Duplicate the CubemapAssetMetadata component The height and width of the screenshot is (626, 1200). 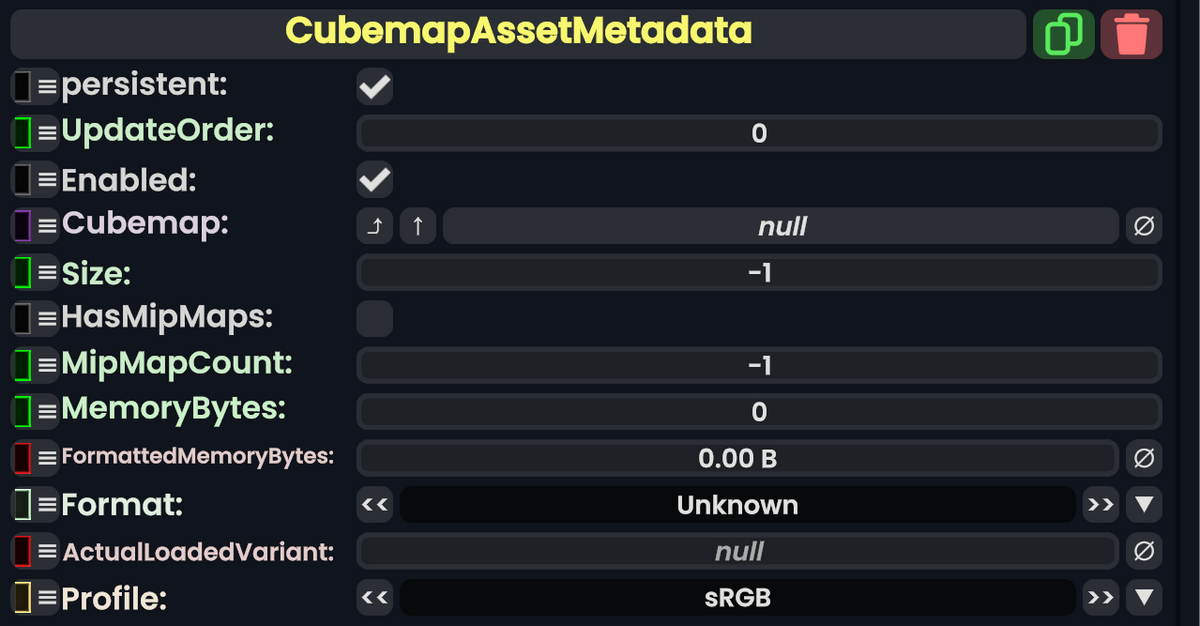point(1063,33)
